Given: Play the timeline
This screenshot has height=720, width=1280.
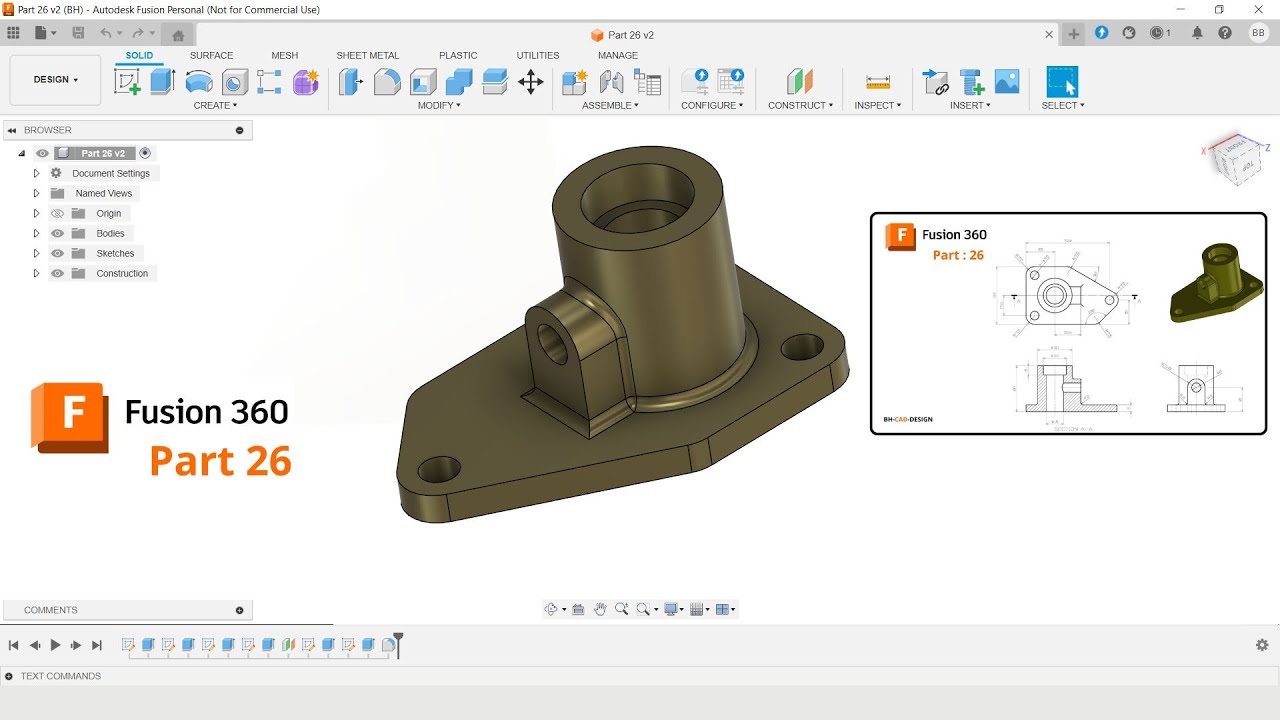Looking at the screenshot, I should [x=55, y=645].
